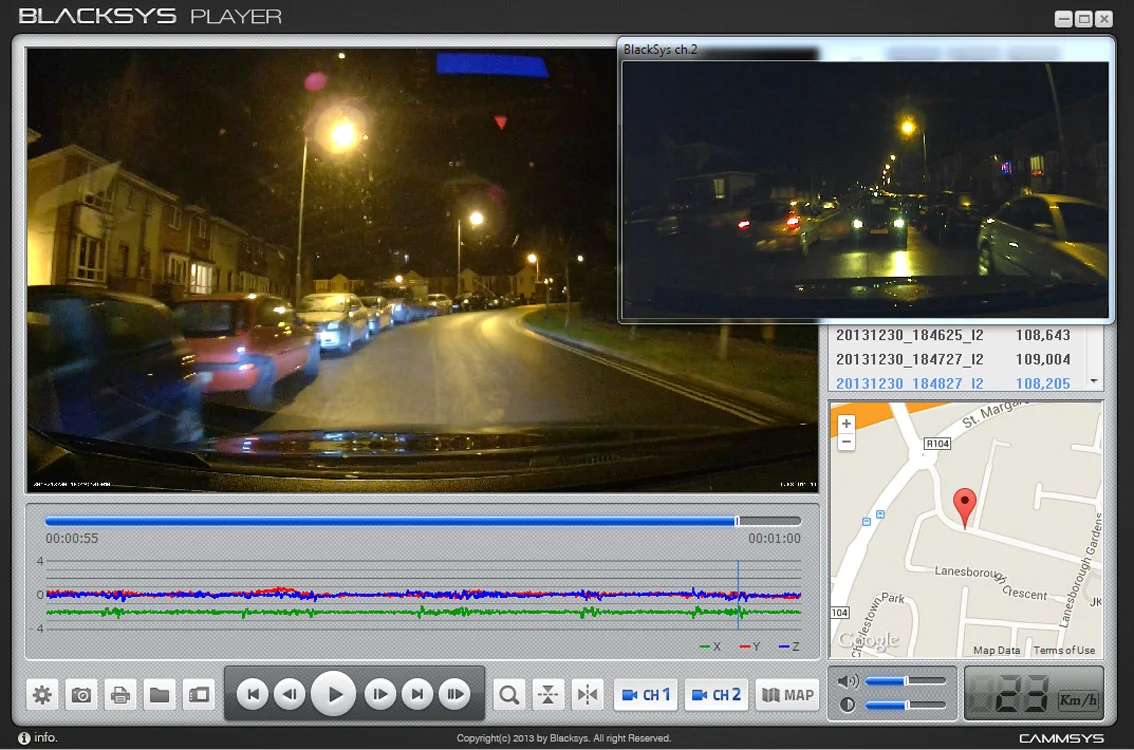The image size is (1134, 750).
Task: Toggle the CH 1 camera view
Action: [646, 695]
